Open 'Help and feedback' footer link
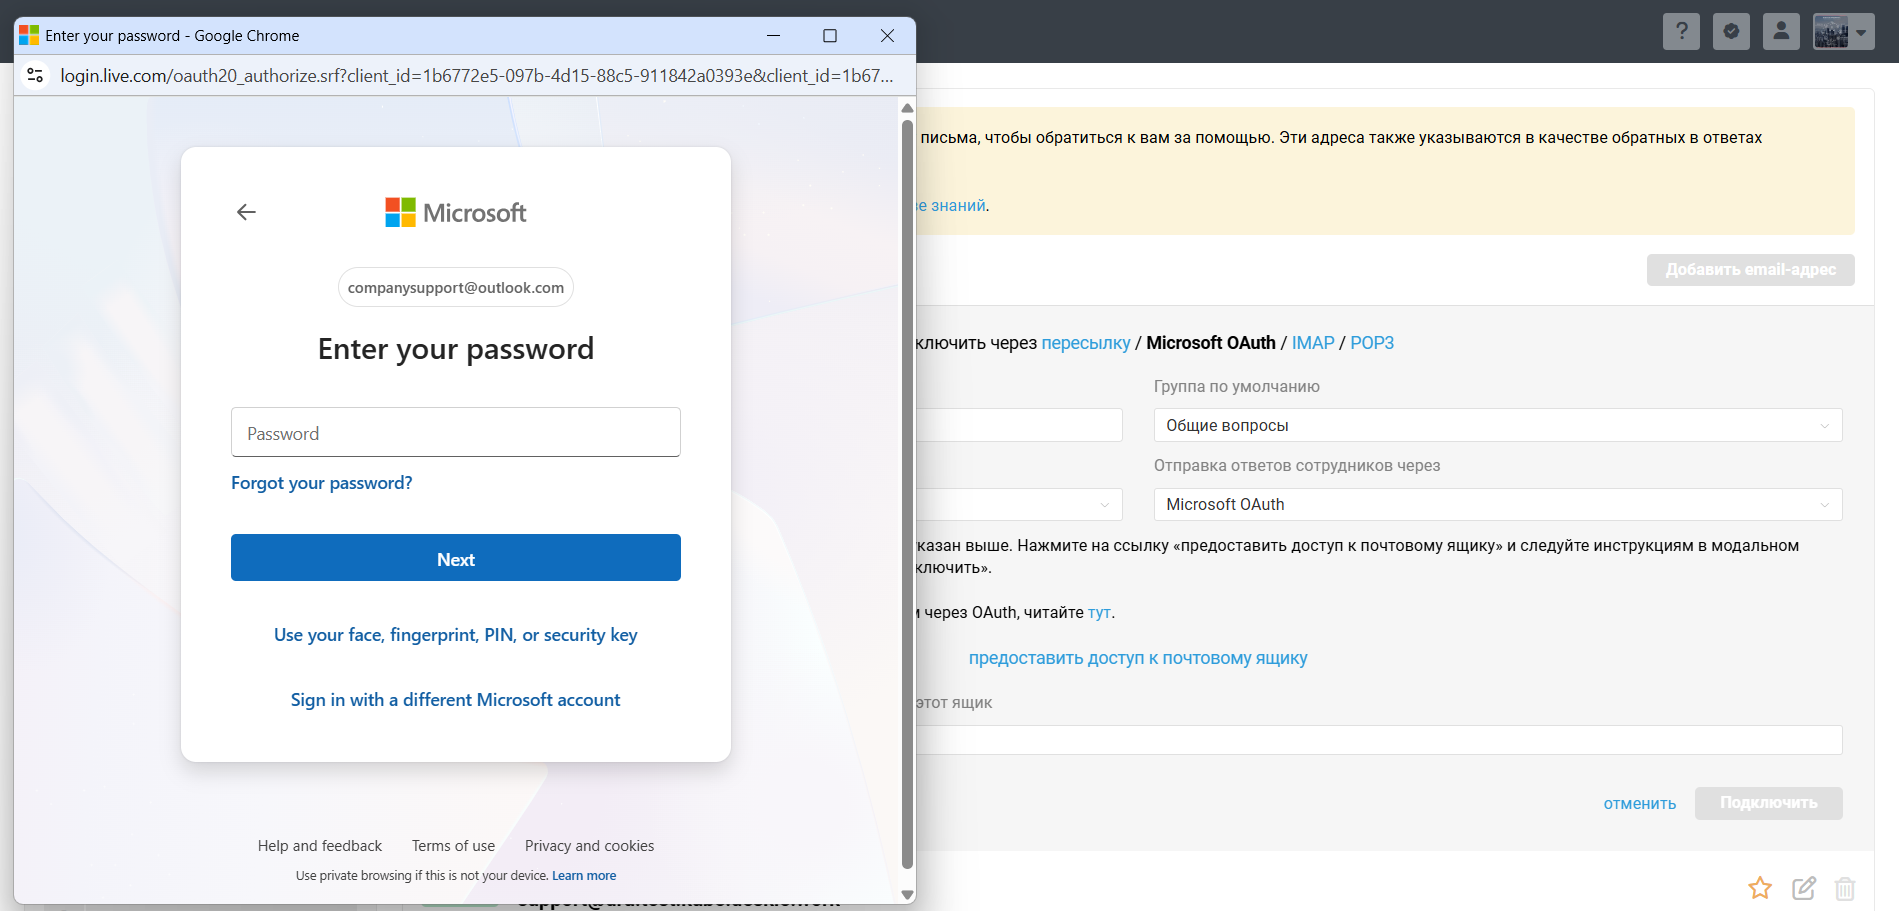The height and width of the screenshot is (911, 1899). point(320,846)
